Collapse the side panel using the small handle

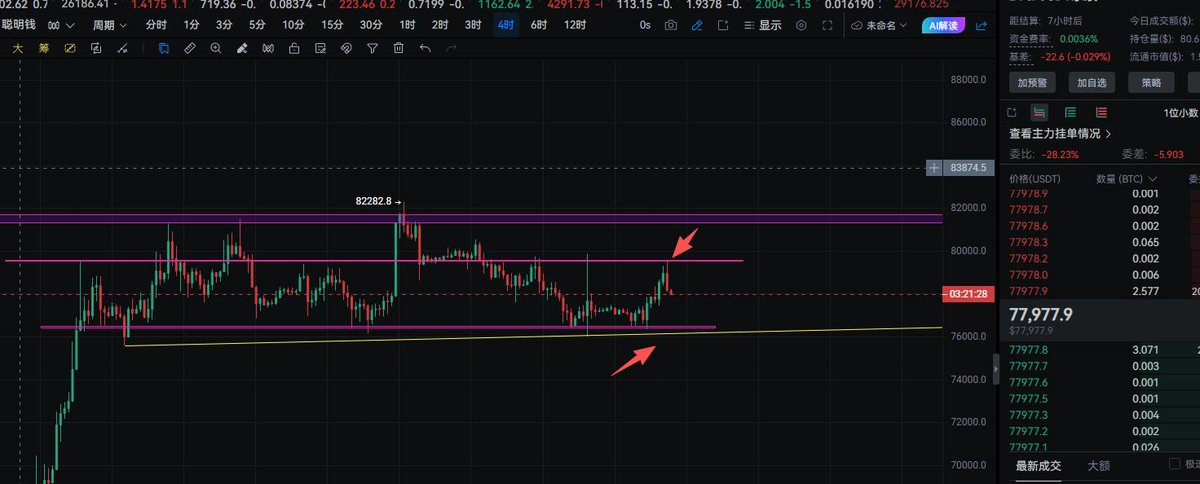tap(995, 368)
